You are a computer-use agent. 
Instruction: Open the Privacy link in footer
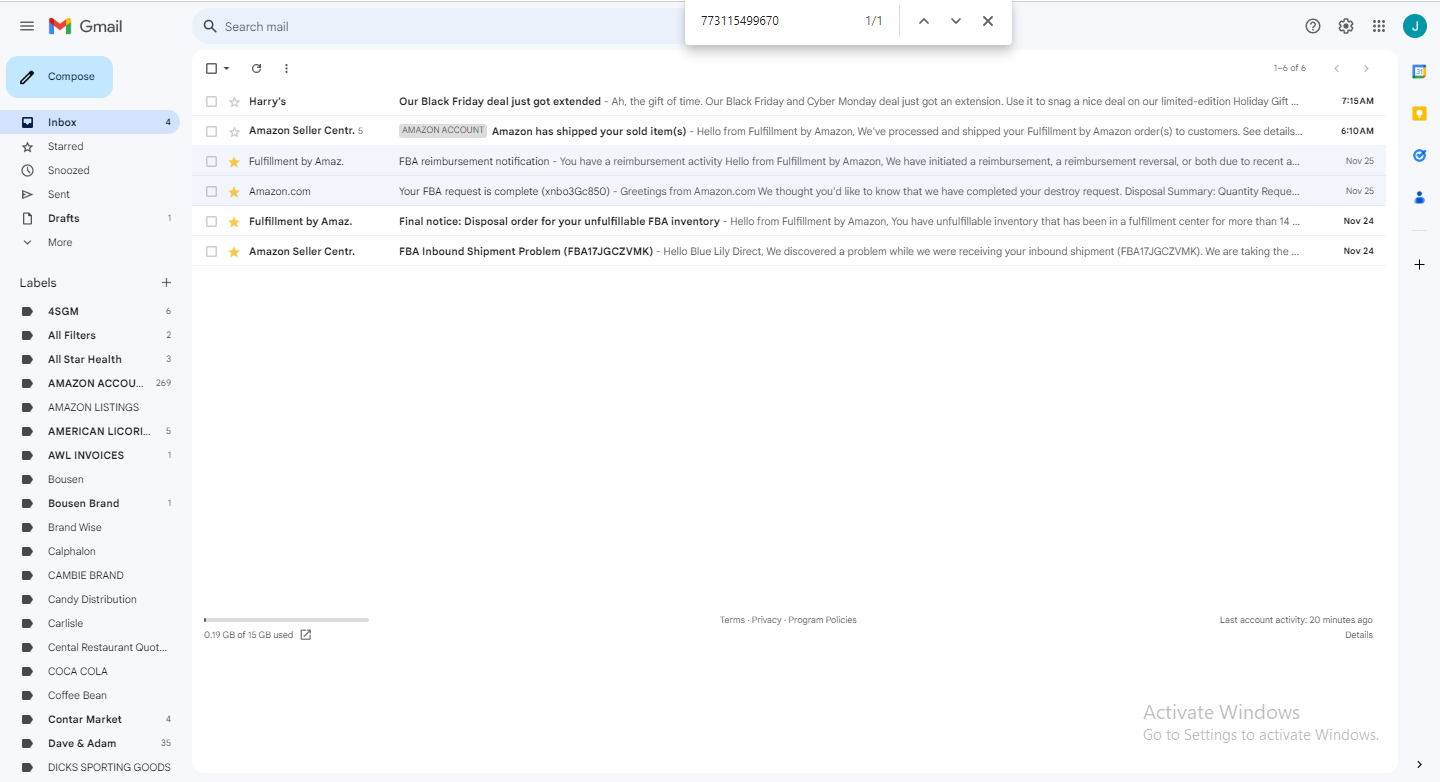[x=766, y=620]
